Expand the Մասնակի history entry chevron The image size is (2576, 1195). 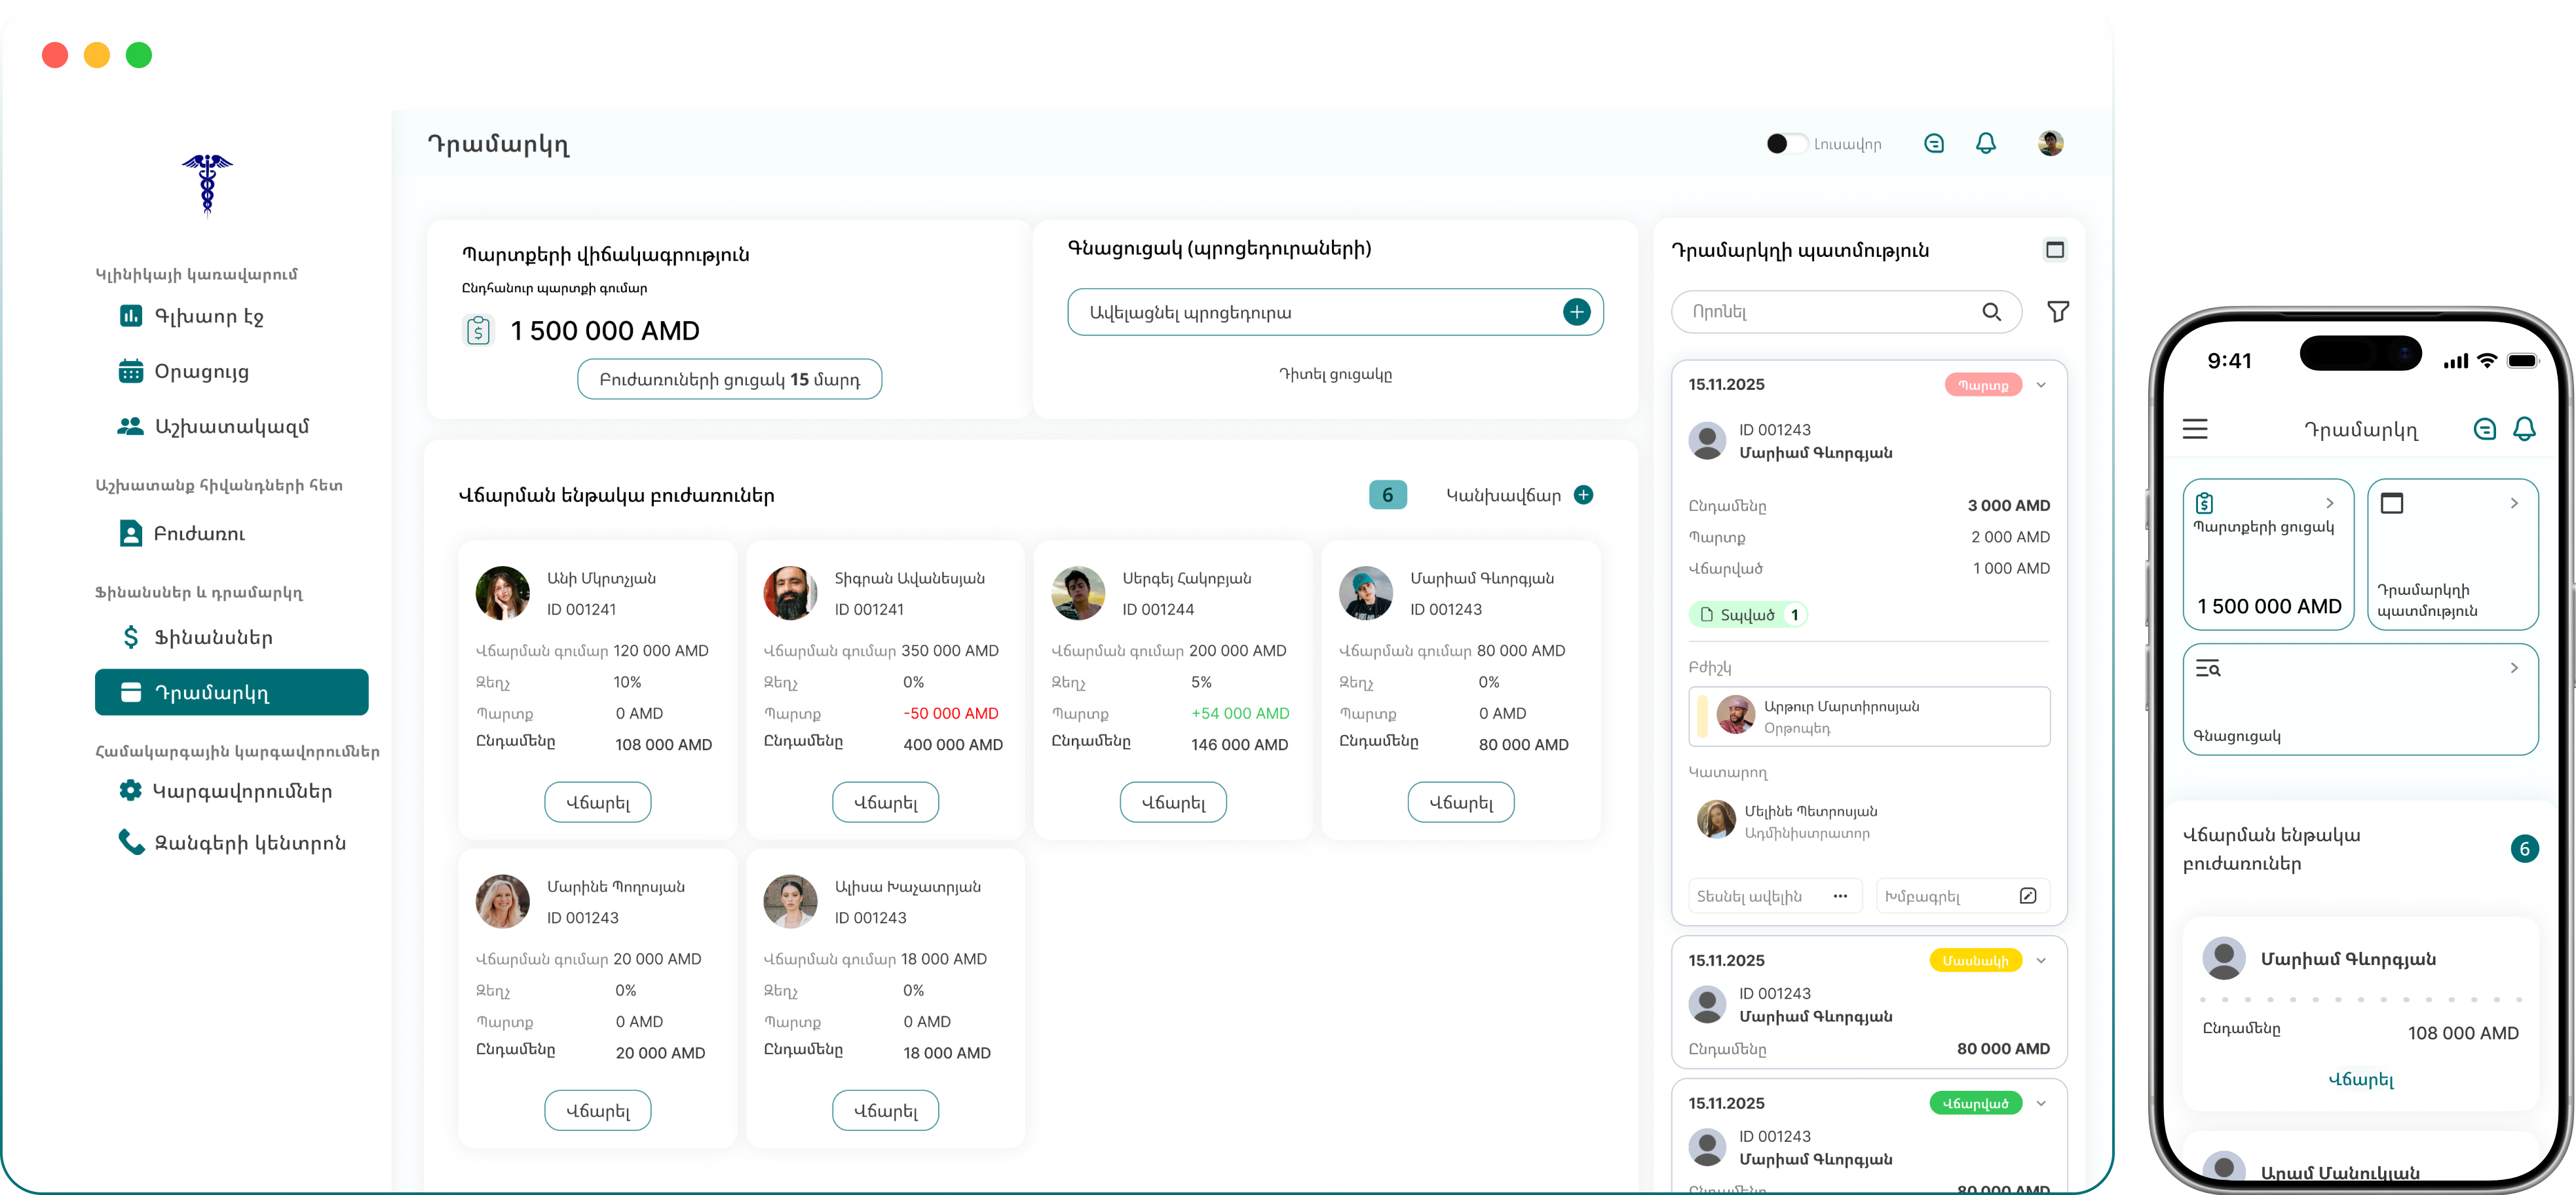click(x=2041, y=961)
